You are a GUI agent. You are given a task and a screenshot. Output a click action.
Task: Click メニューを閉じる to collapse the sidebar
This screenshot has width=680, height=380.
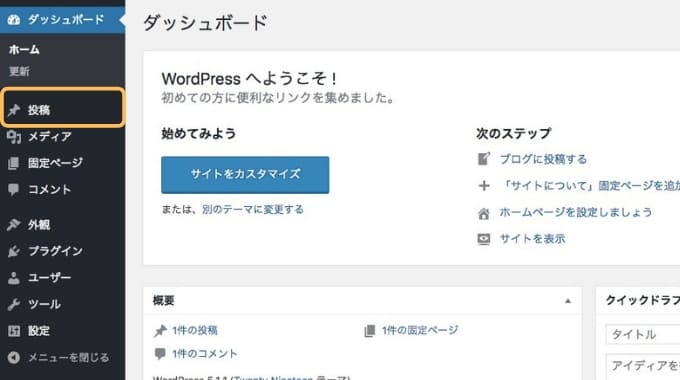62,357
